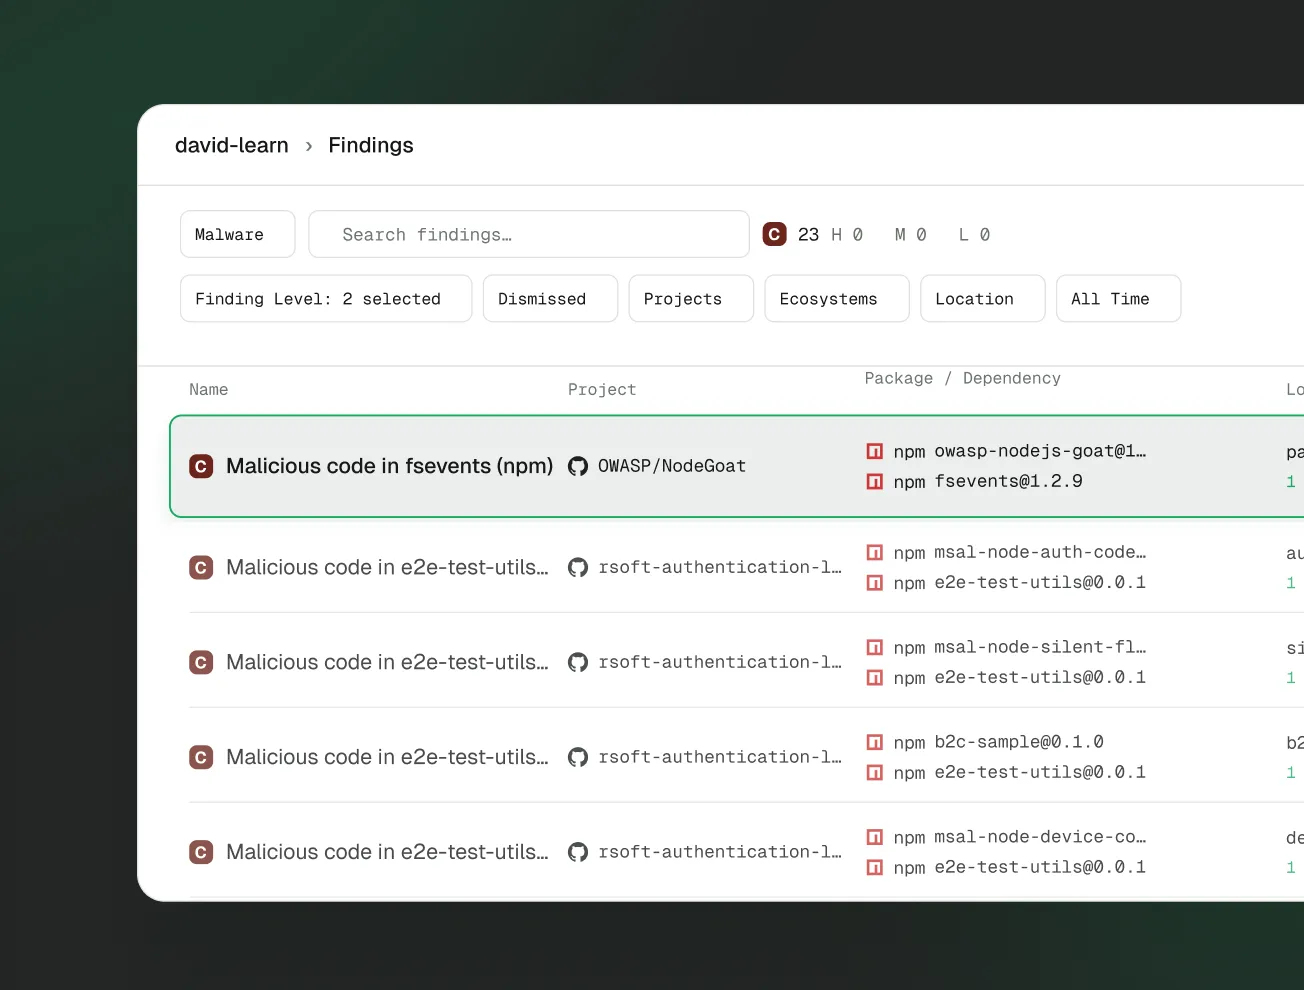Open the All Time date filter
1304x990 pixels.
click(1118, 299)
